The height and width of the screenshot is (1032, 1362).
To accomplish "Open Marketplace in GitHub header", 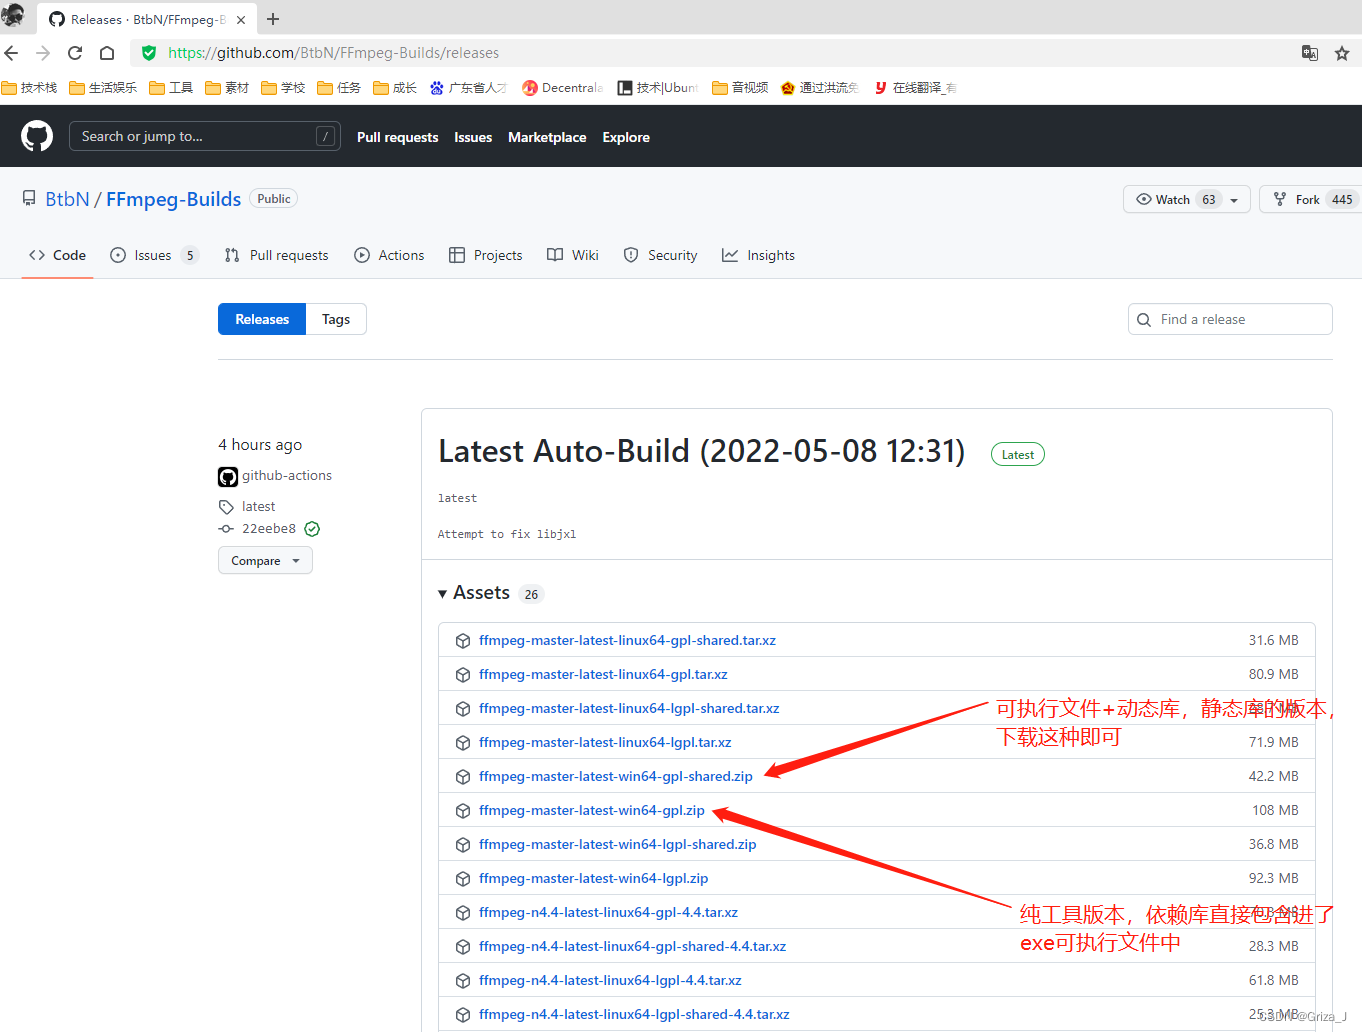I will tap(547, 137).
